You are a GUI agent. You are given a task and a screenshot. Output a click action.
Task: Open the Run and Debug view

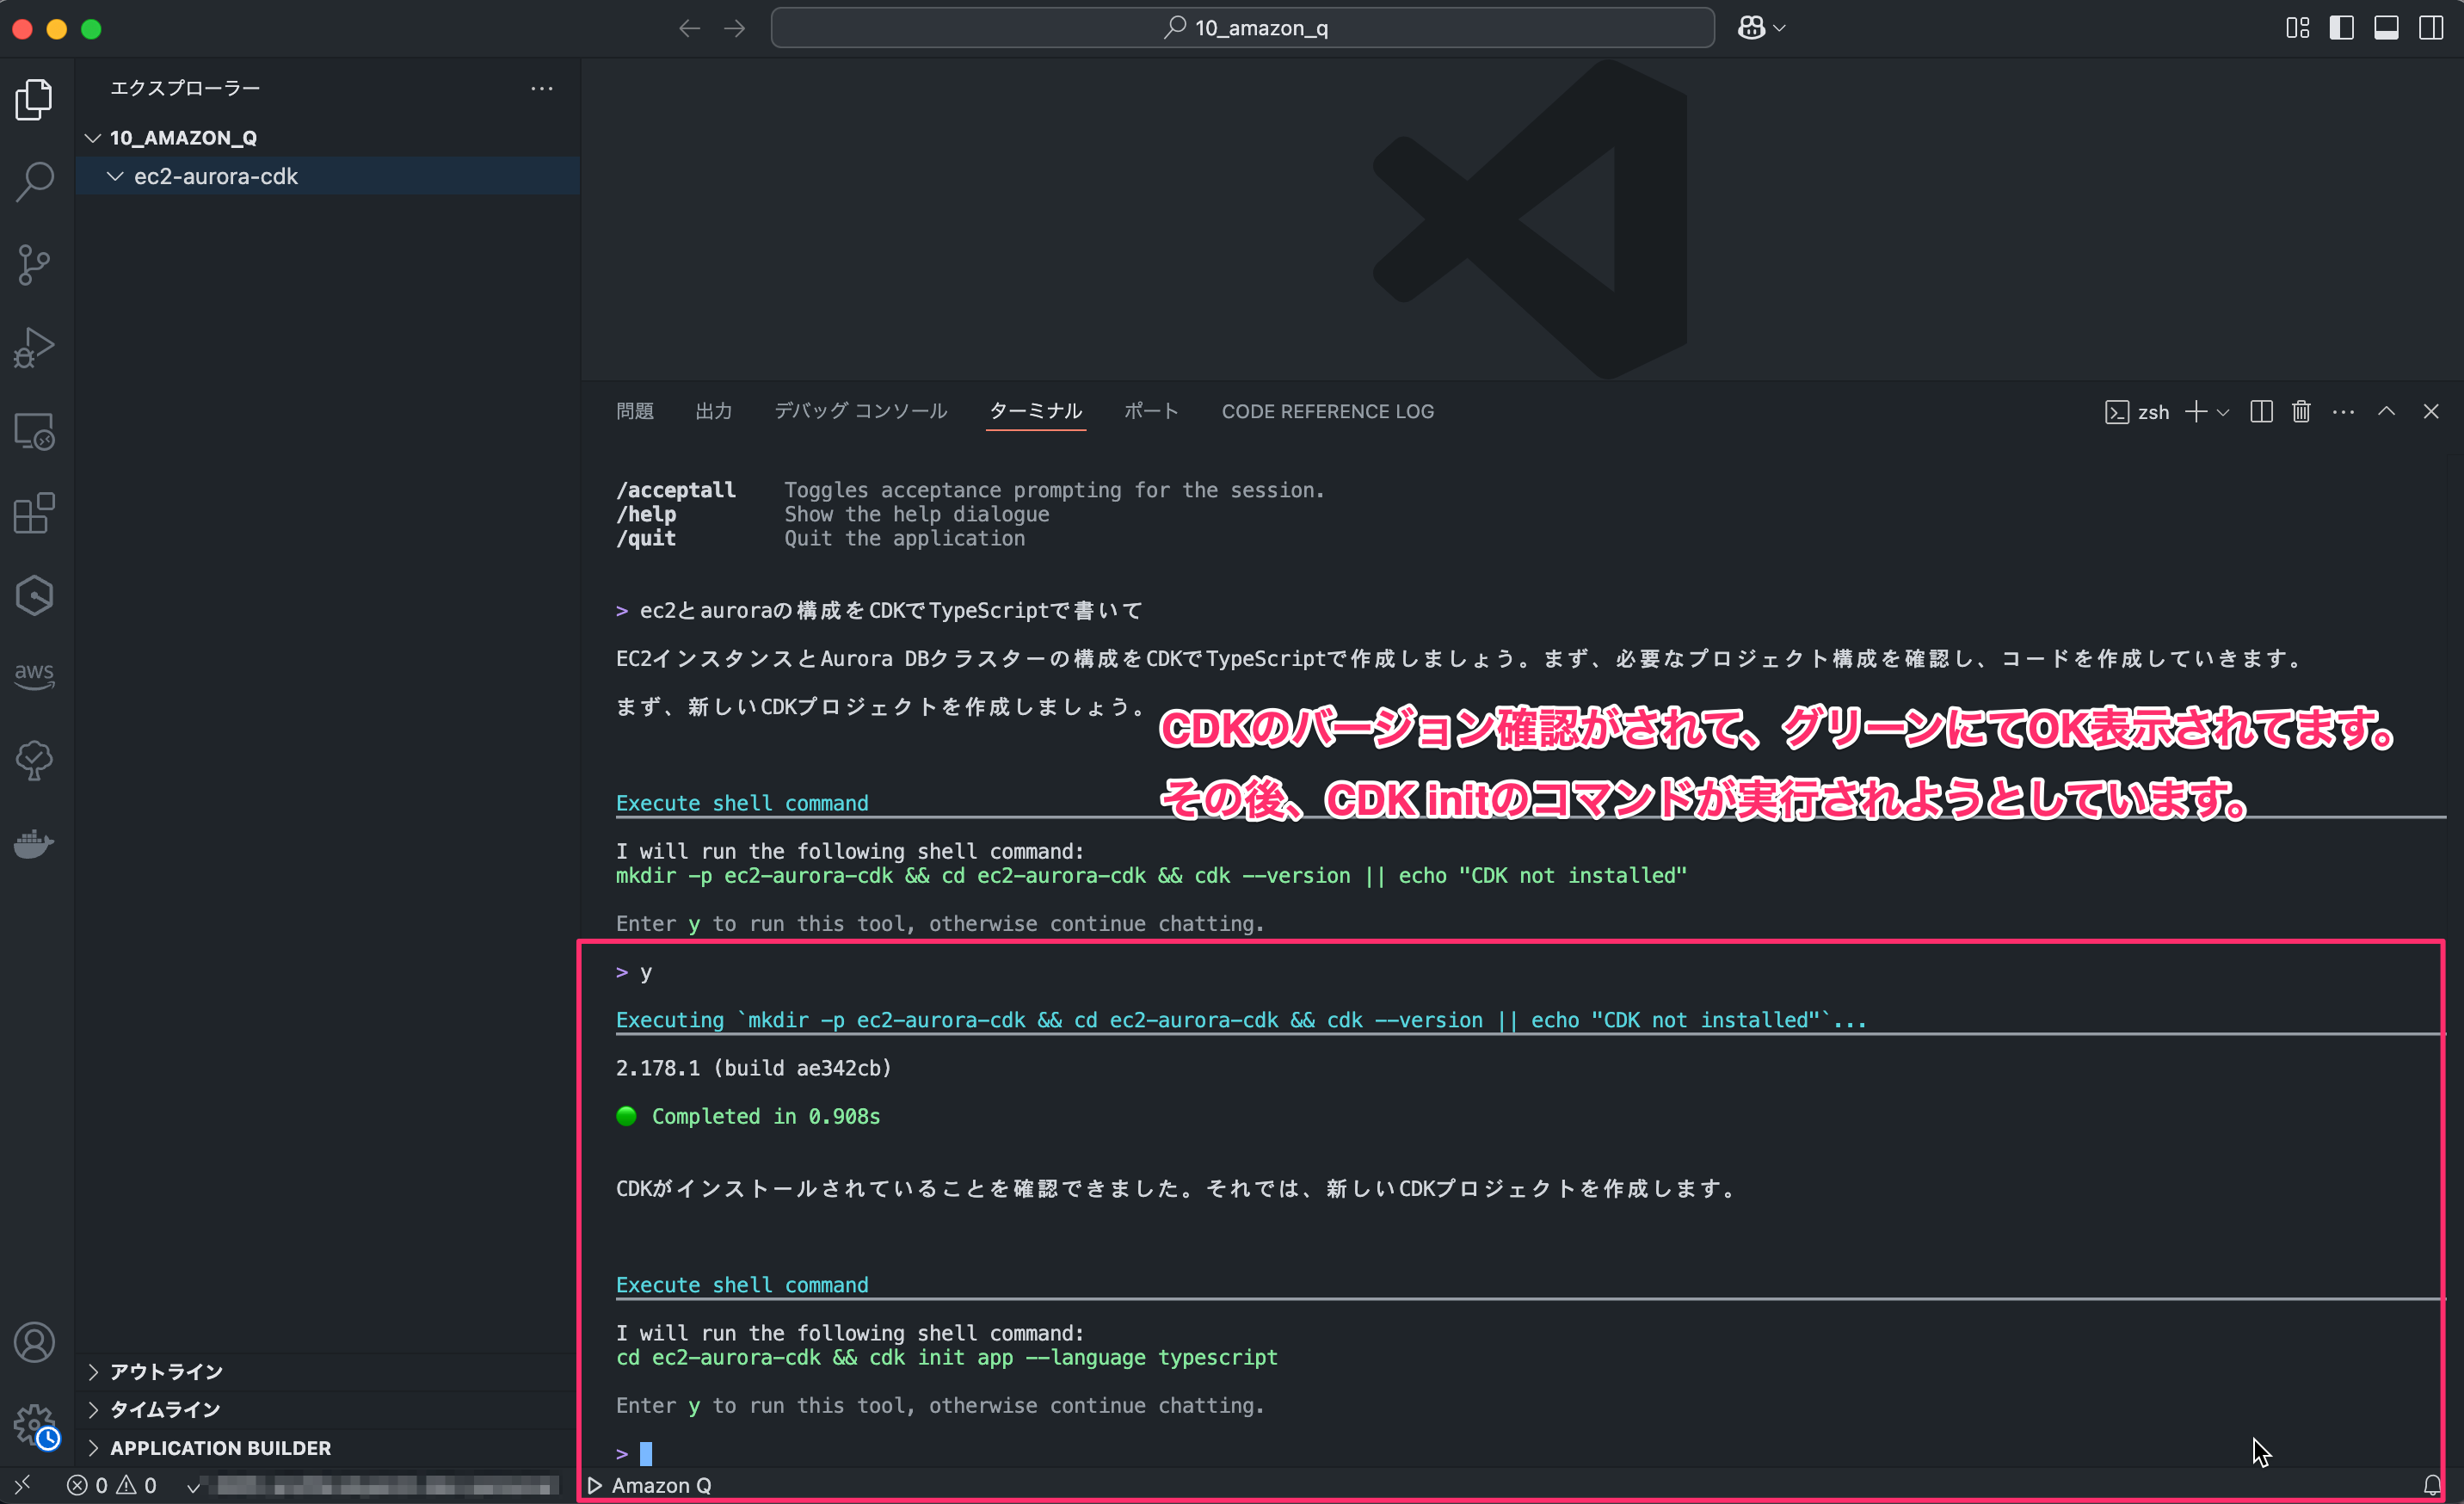[x=34, y=348]
